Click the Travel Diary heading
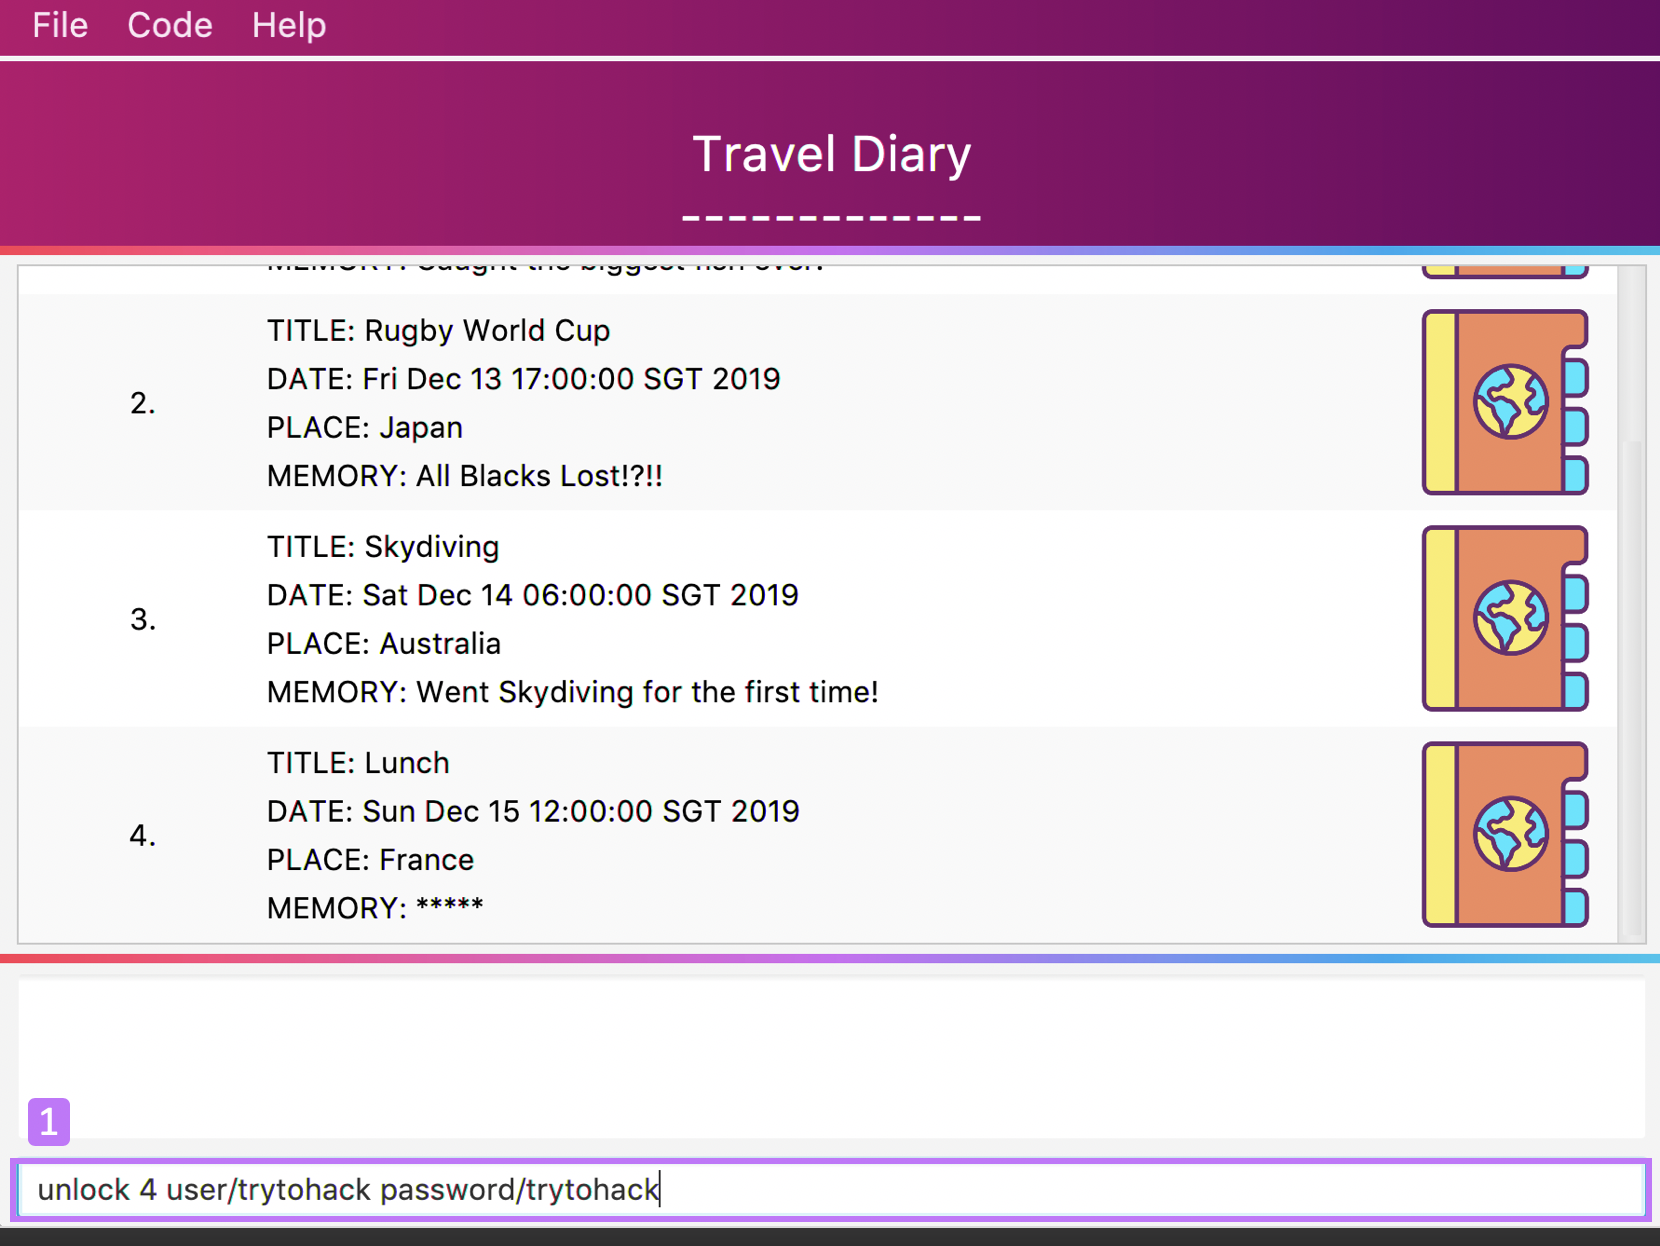 (x=832, y=154)
